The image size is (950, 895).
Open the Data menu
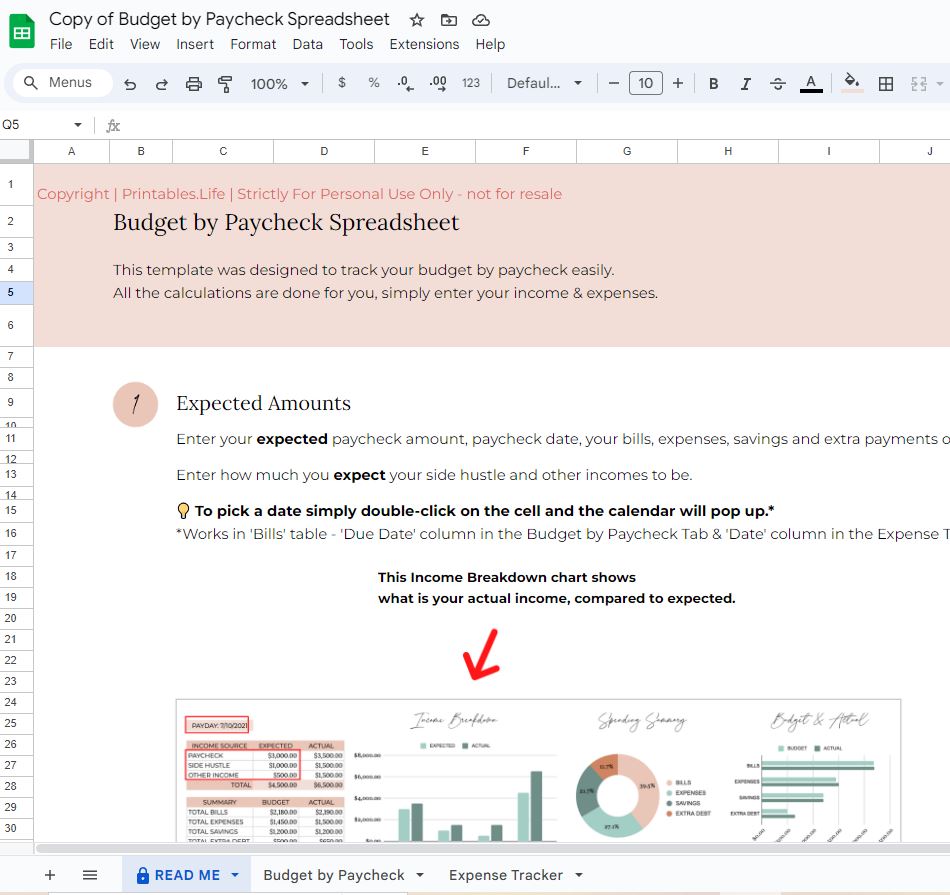pyautogui.click(x=308, y=44)
